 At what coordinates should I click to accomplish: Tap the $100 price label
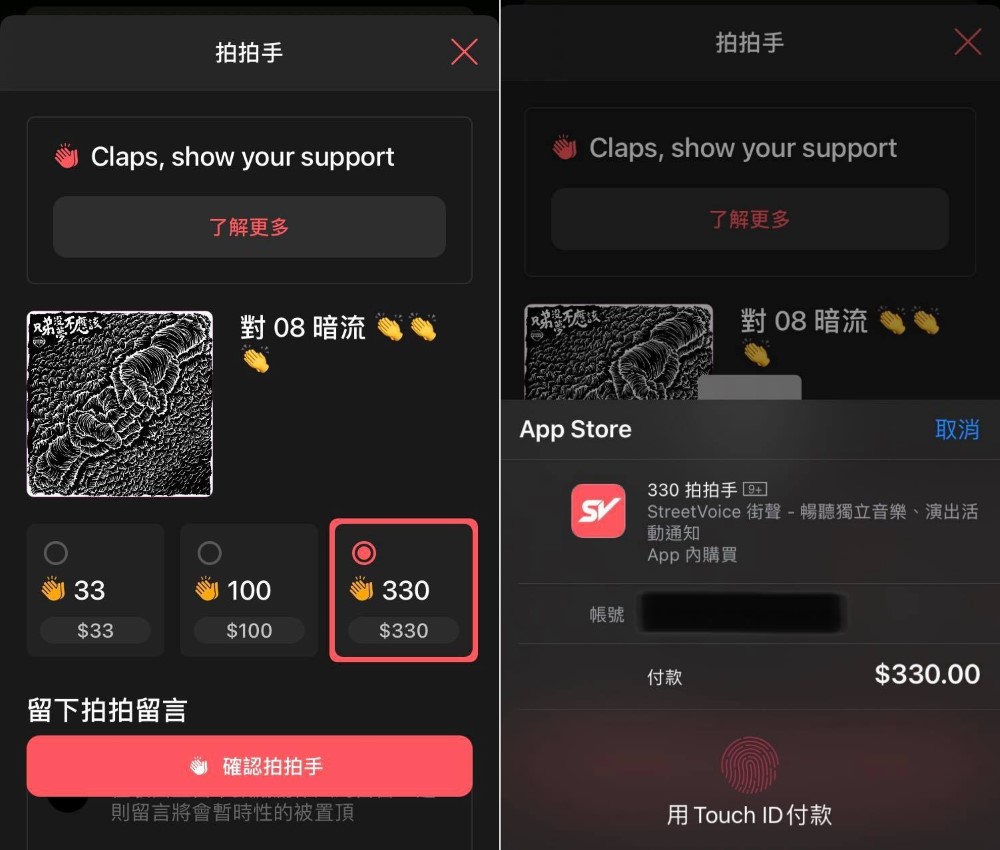point(249,631)
